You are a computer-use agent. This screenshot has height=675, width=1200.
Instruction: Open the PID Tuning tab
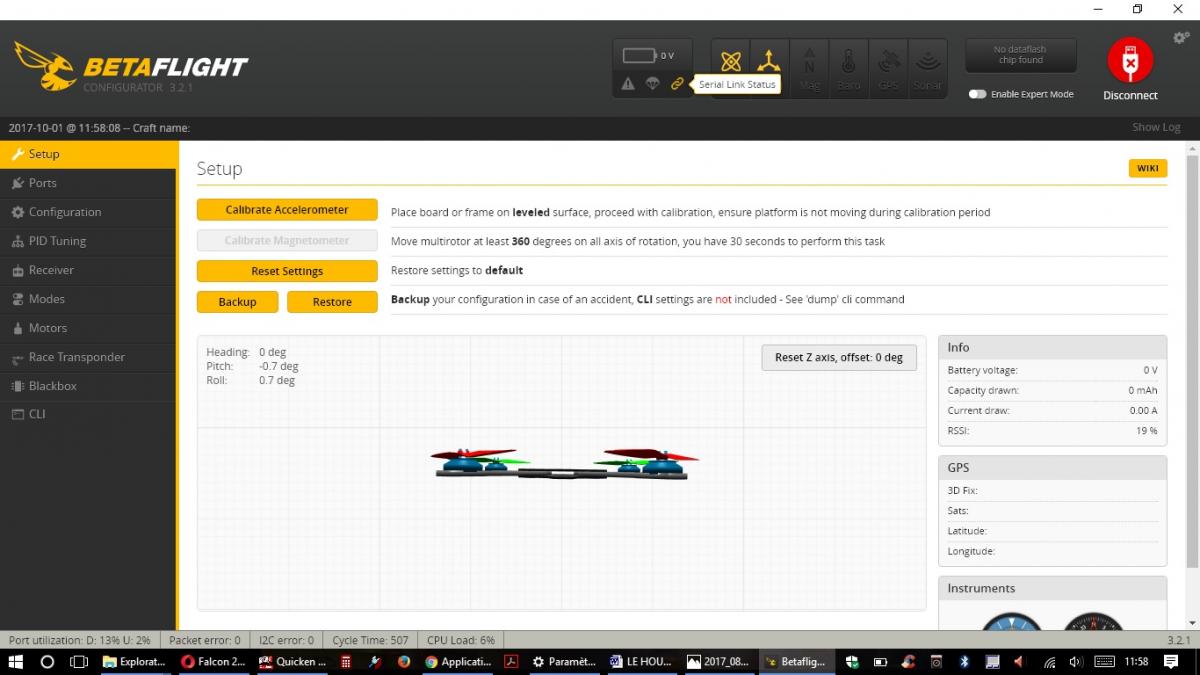tap(57, 241)
